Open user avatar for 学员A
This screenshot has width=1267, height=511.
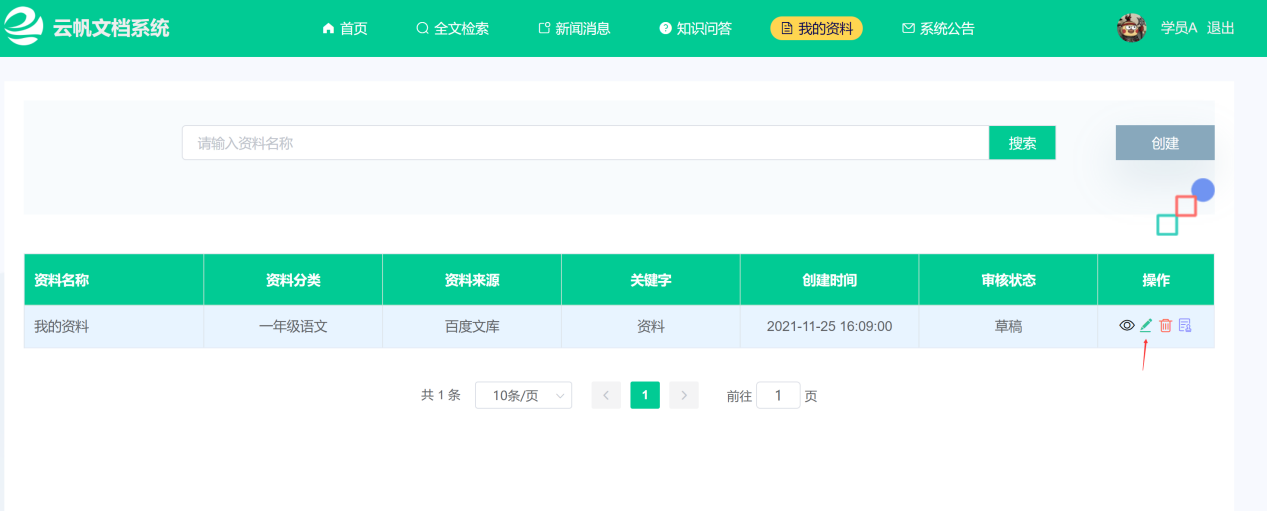pyautogui.click(x=1131, y=28)
